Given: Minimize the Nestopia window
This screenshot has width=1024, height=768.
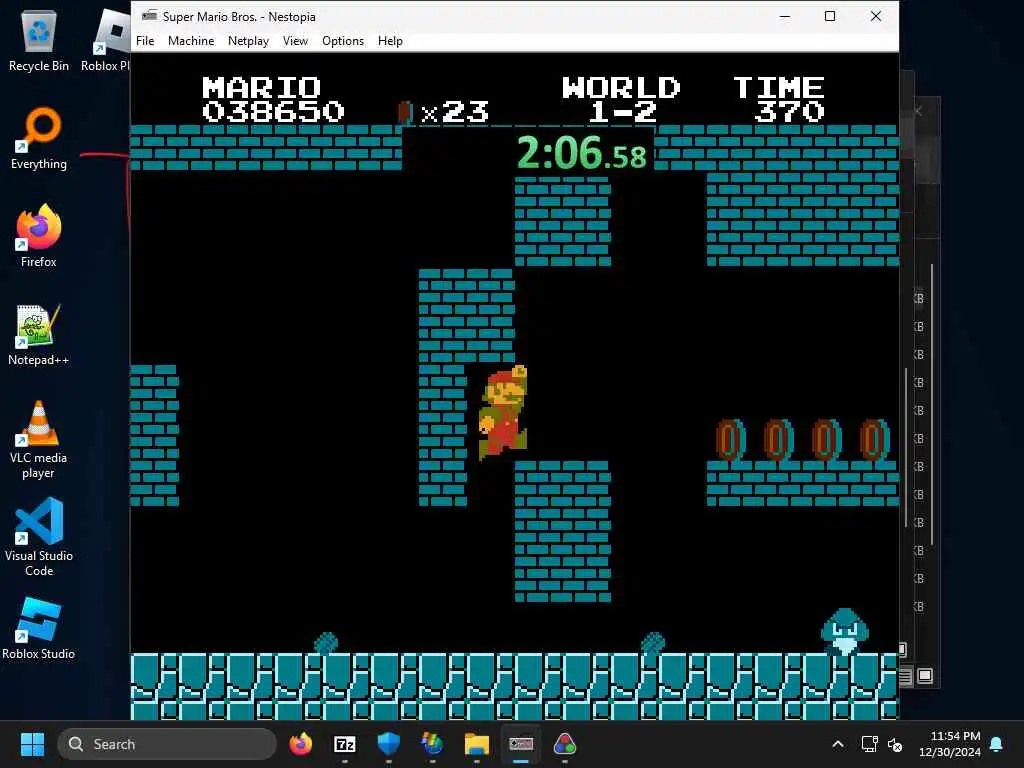Looking at the screenshot, I should [x=785, y=16].
